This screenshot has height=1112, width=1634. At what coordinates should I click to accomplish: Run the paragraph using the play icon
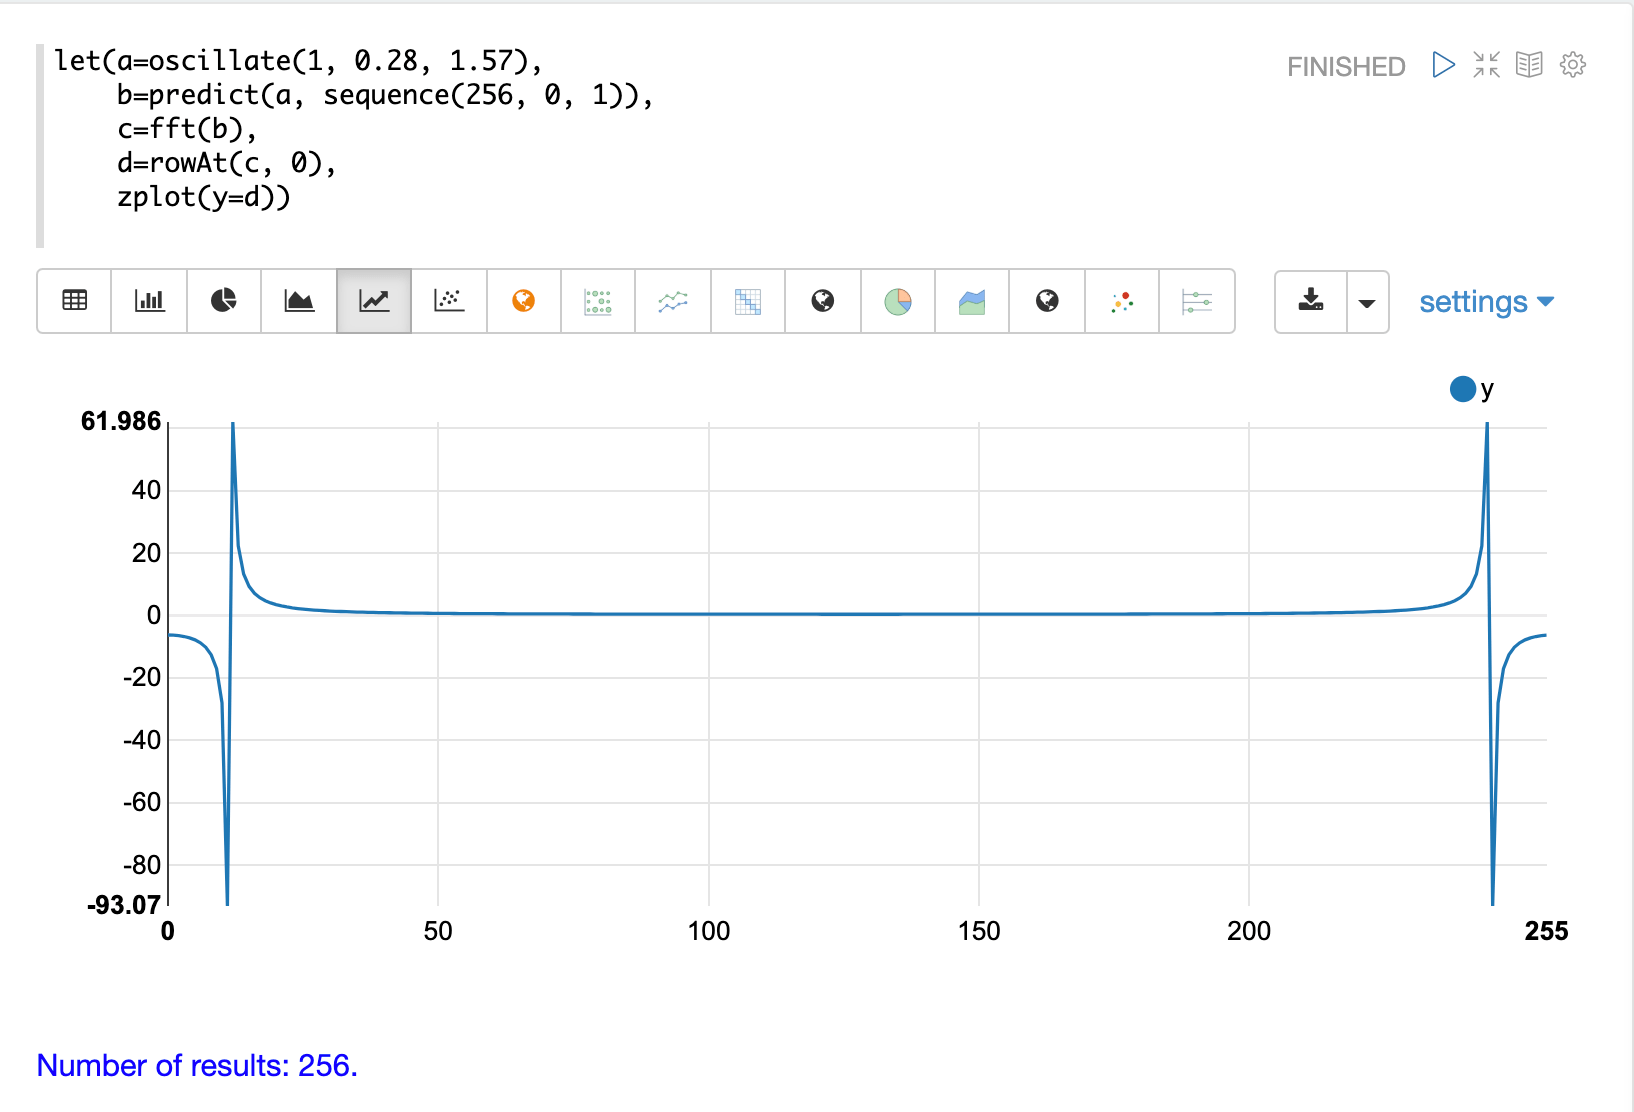tap(1443, 64)
